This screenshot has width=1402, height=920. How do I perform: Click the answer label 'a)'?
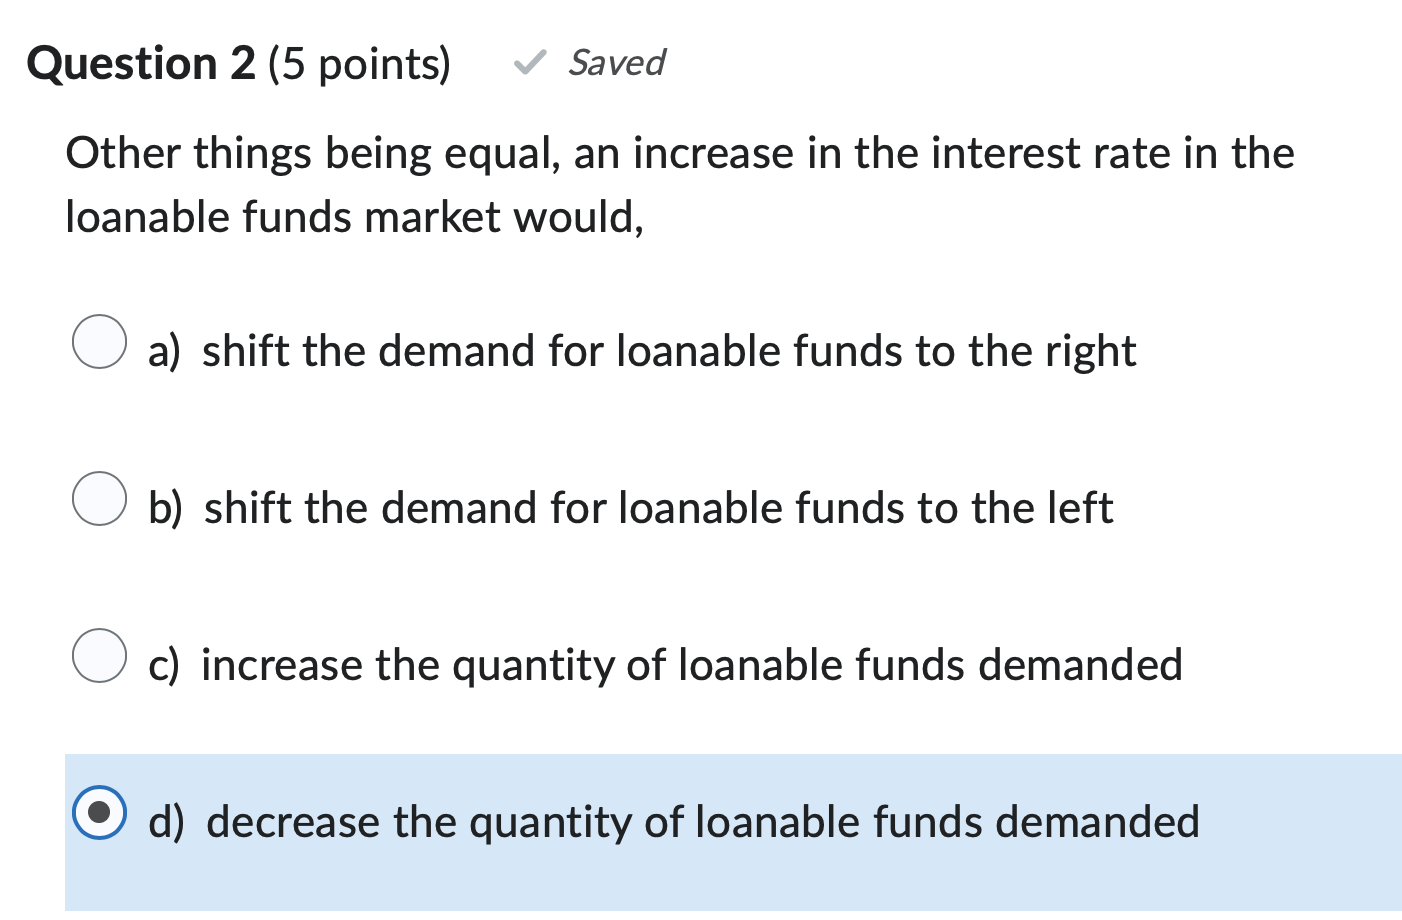click(164, 352)
